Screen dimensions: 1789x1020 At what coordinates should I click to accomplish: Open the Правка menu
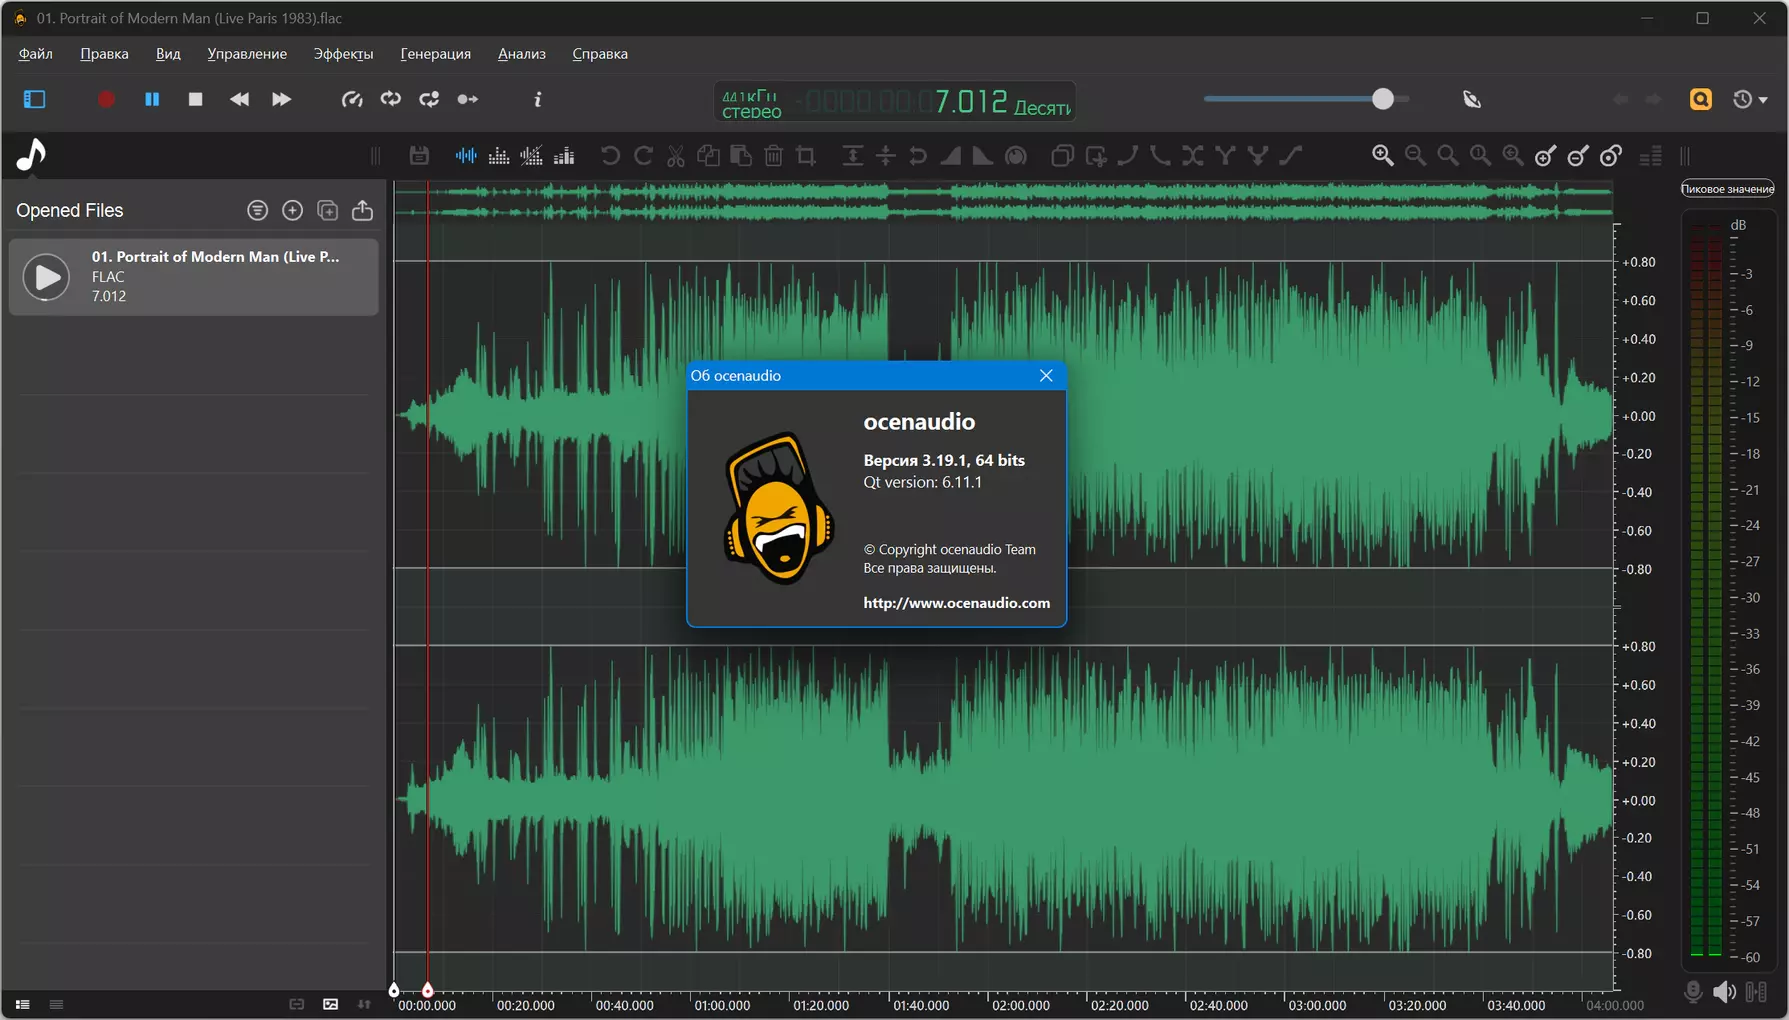[x=104, y=54]
